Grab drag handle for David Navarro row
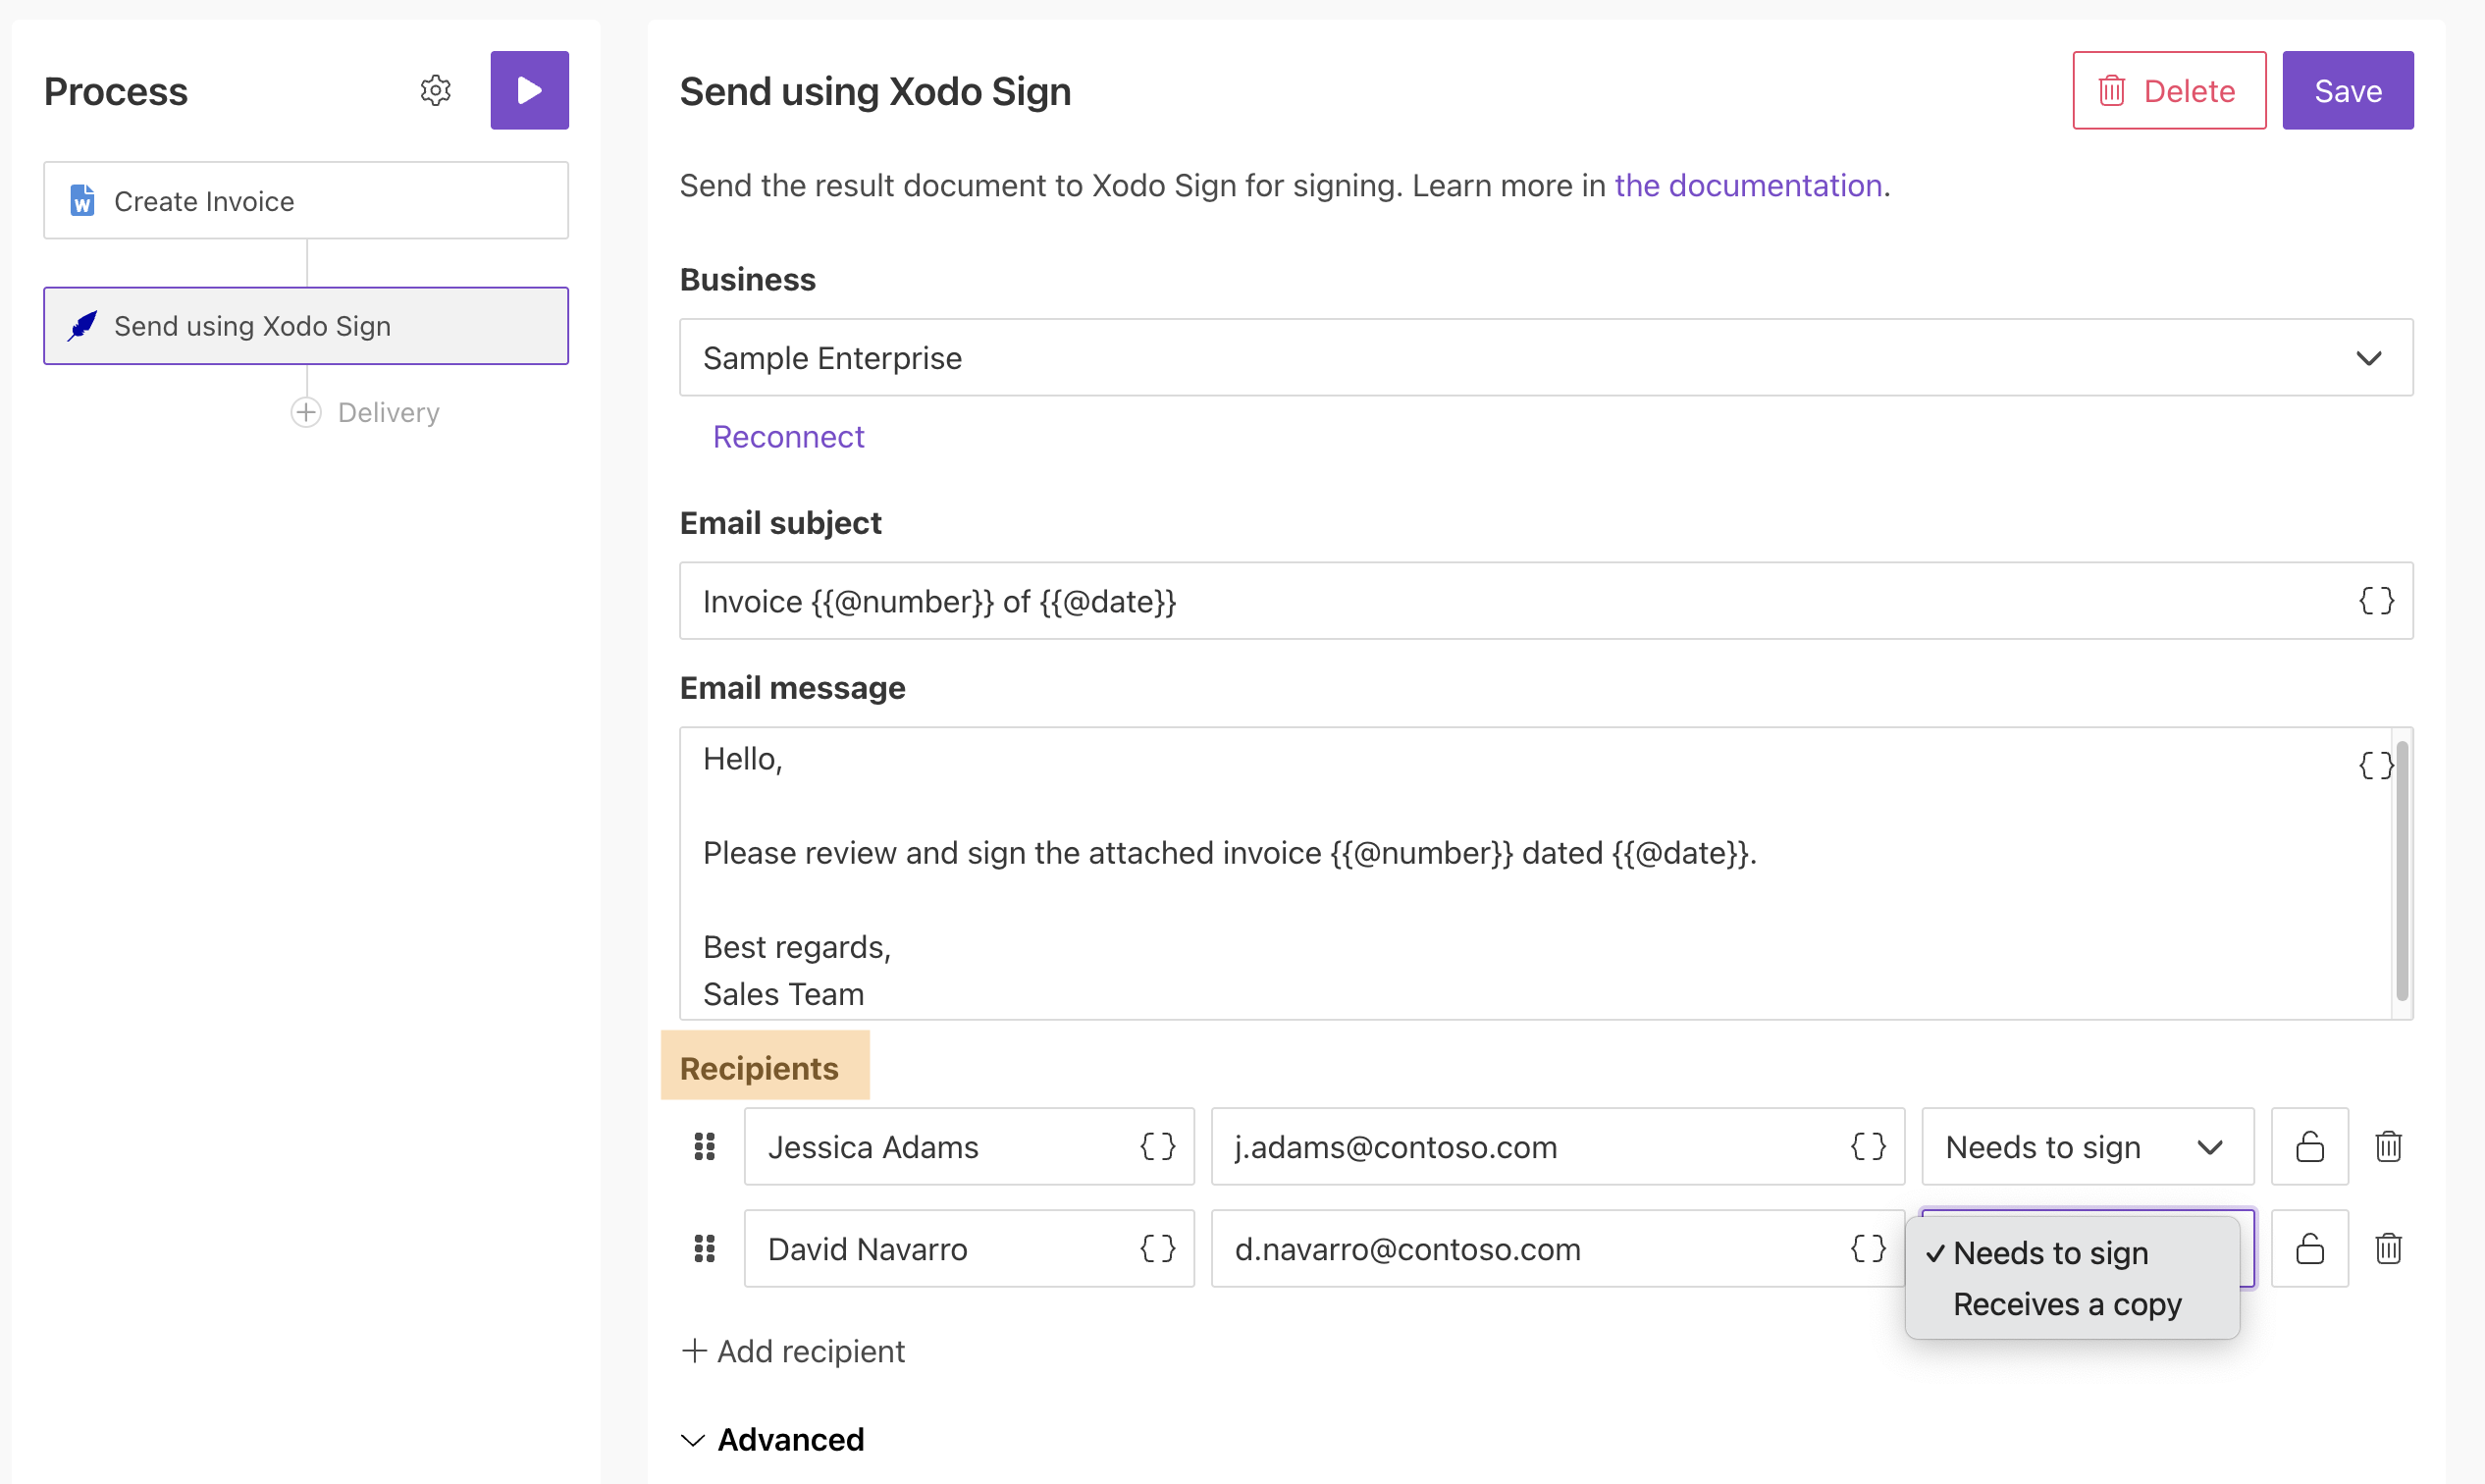The image size is (2485, 1484). pyautogui.click(x=704, y=1249)
